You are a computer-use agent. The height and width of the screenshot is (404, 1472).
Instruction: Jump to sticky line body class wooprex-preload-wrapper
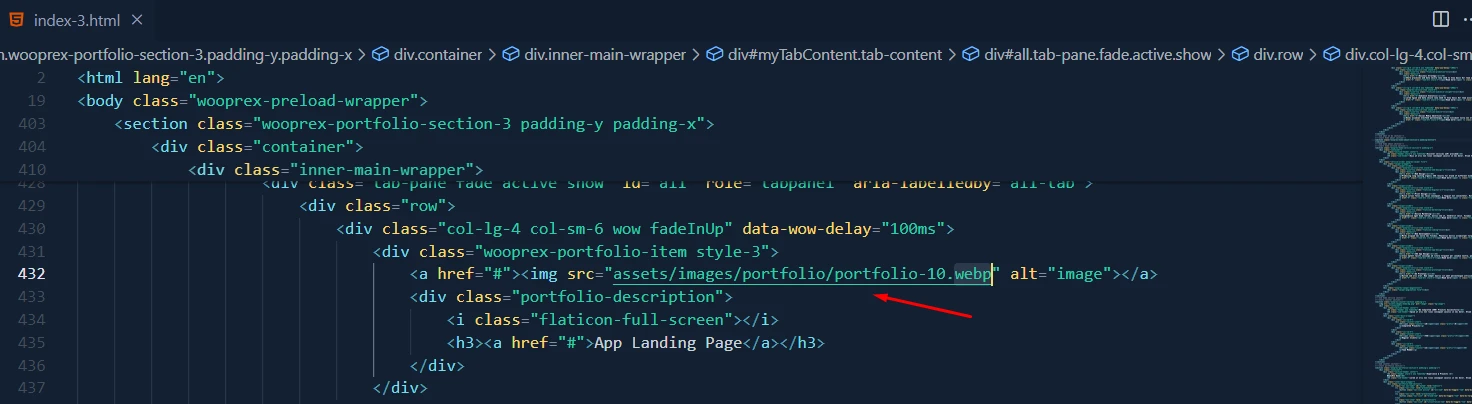(x=252, y=101)
